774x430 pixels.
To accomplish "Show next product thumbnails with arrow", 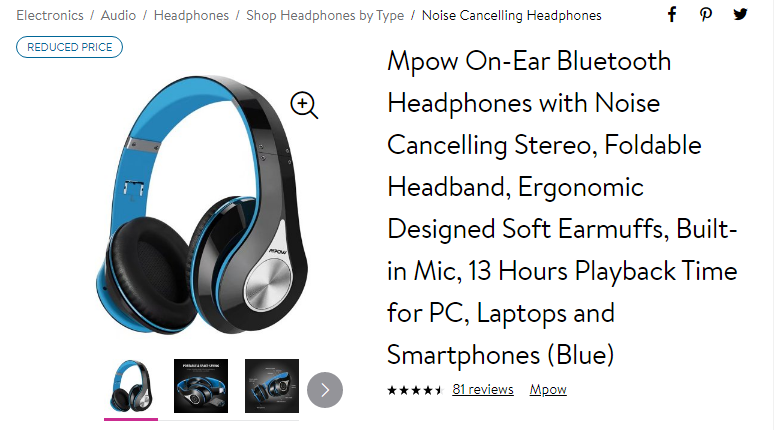I will (325, 390).
